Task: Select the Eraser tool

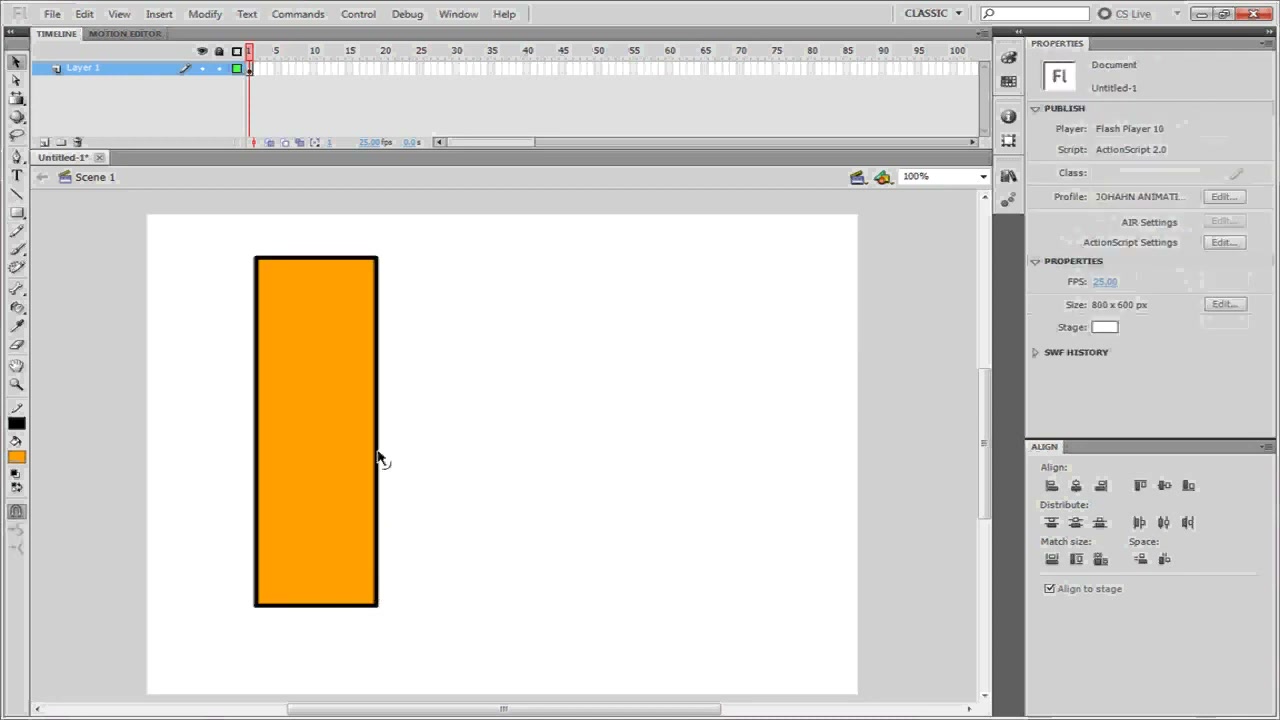Action: point(16,344)
